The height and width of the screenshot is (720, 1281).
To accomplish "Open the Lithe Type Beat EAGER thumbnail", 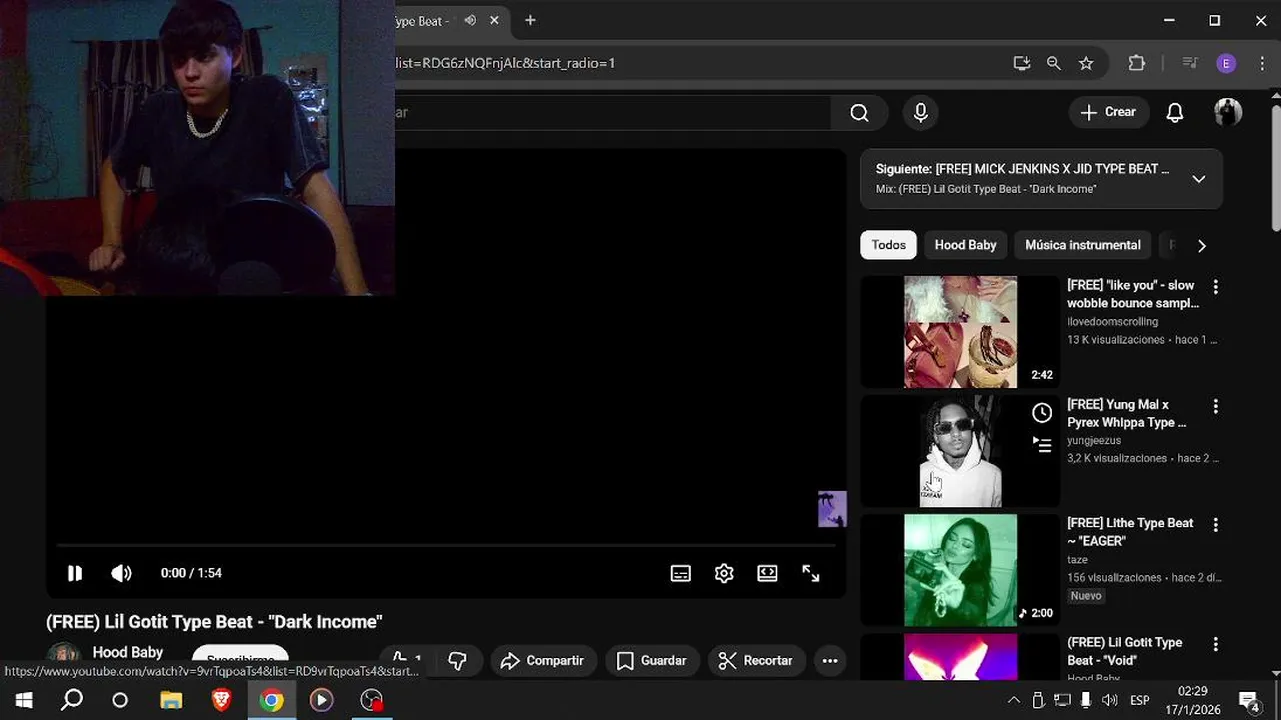I will (x=960, y=570).
